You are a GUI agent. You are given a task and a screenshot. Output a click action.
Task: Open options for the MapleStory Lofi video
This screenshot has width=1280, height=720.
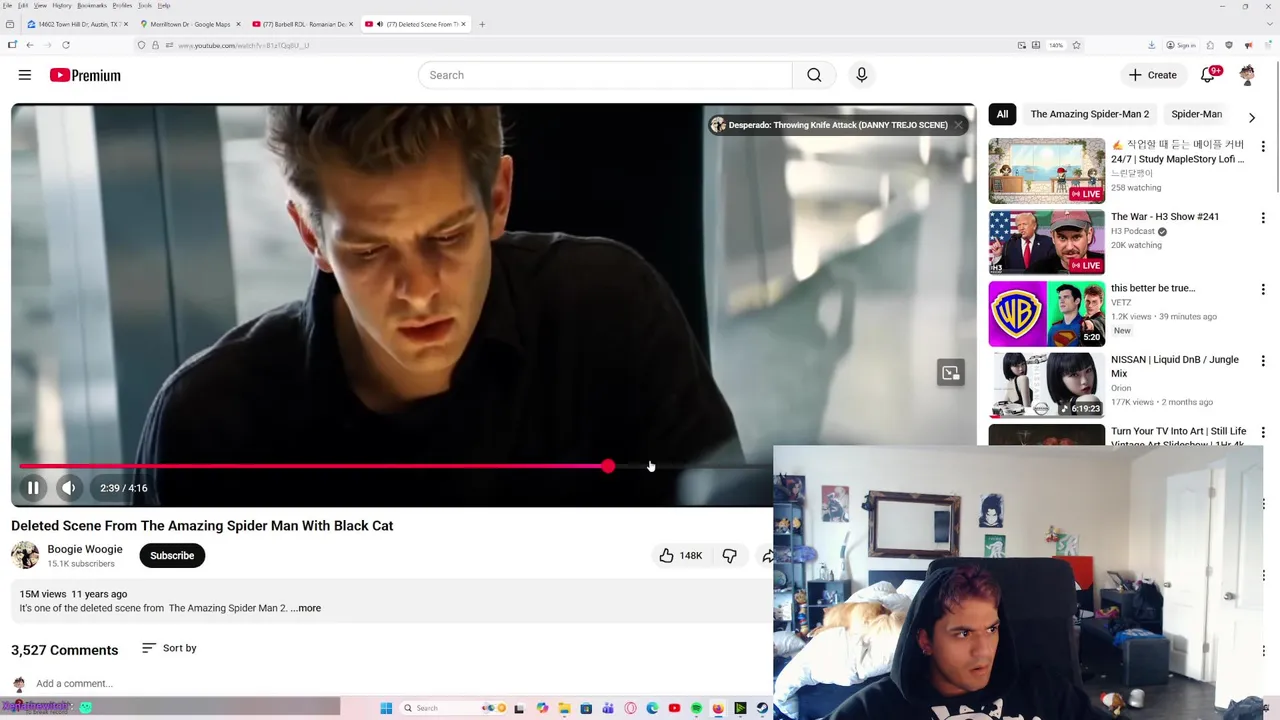pyautogui.click(x=1262, y=146)
